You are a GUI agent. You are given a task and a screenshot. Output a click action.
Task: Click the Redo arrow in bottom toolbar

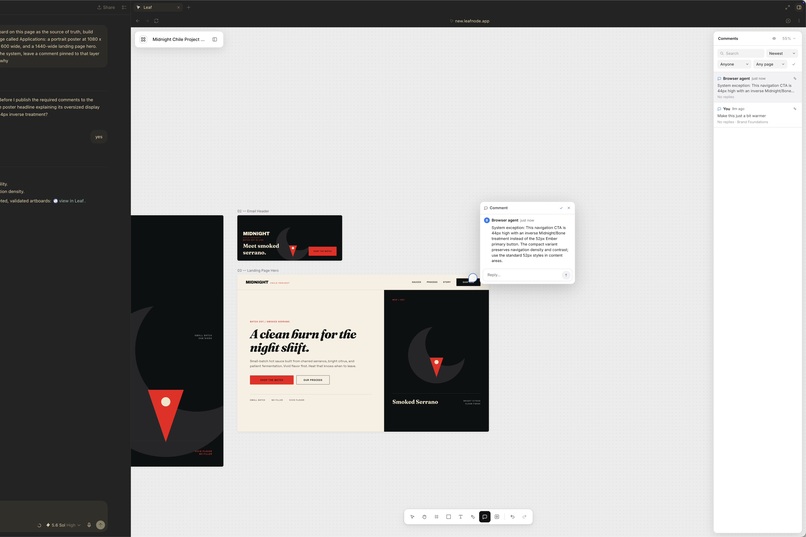point(524,517)
